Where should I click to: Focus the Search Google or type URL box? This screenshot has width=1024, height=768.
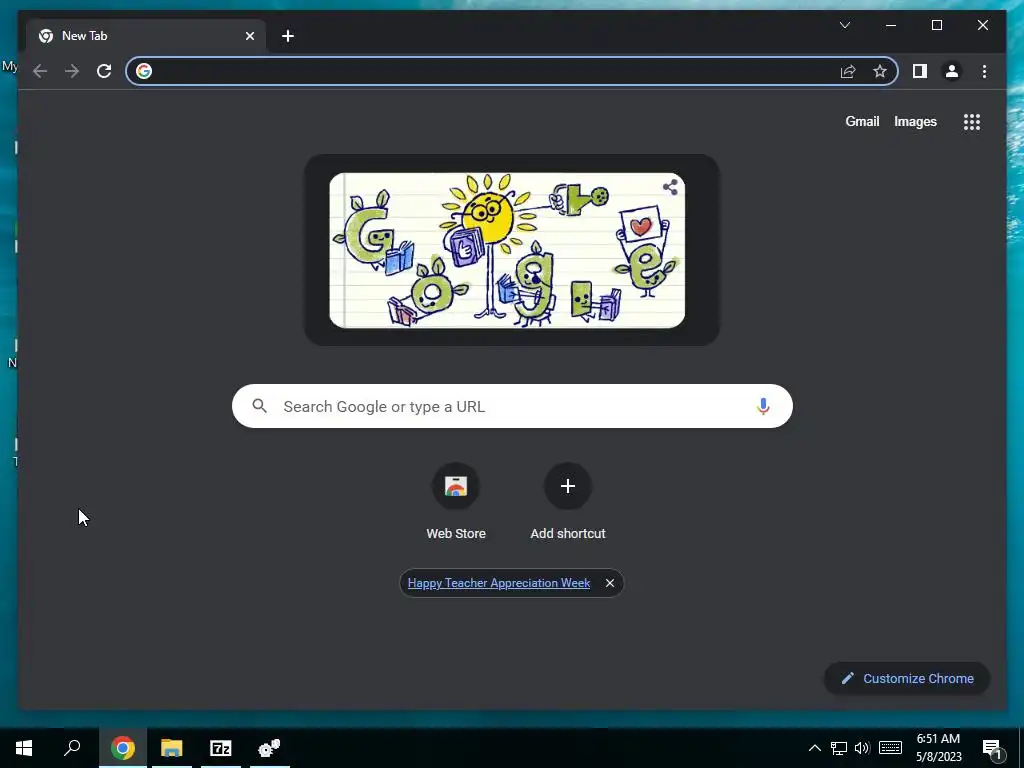pyautogui.click(x=512, y=406)
